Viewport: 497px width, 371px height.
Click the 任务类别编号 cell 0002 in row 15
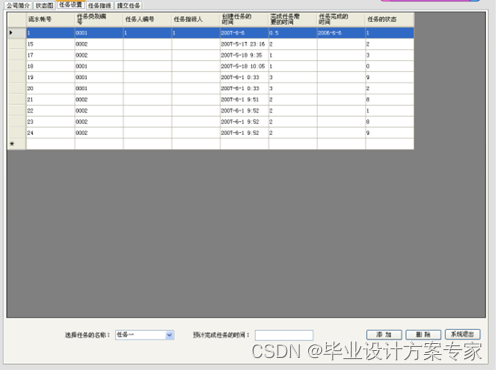[99, 44]
